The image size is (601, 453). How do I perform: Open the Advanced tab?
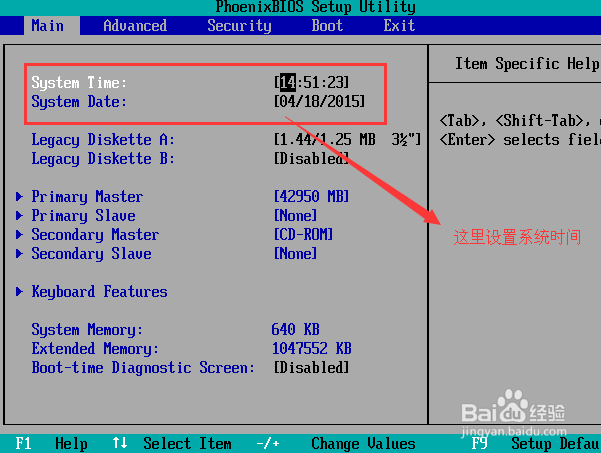point(135,26)
